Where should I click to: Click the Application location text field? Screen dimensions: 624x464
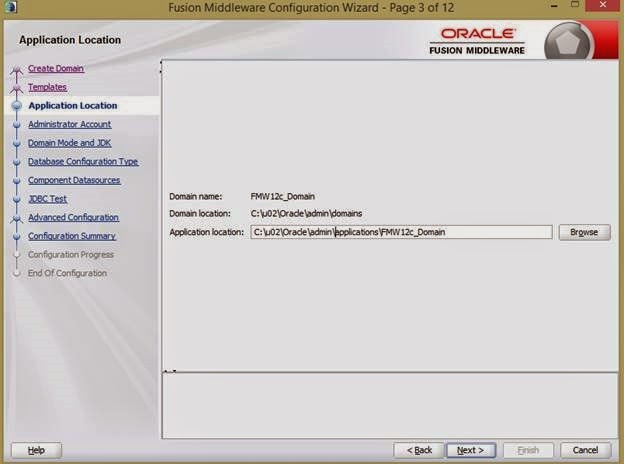401,232
